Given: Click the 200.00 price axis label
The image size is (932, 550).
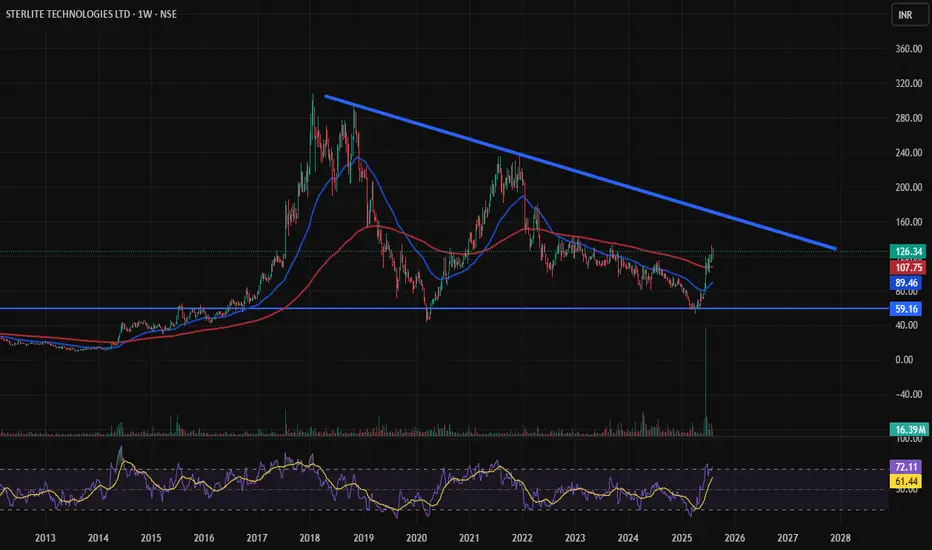Looking at the screenshot, I should coord(908,187).
